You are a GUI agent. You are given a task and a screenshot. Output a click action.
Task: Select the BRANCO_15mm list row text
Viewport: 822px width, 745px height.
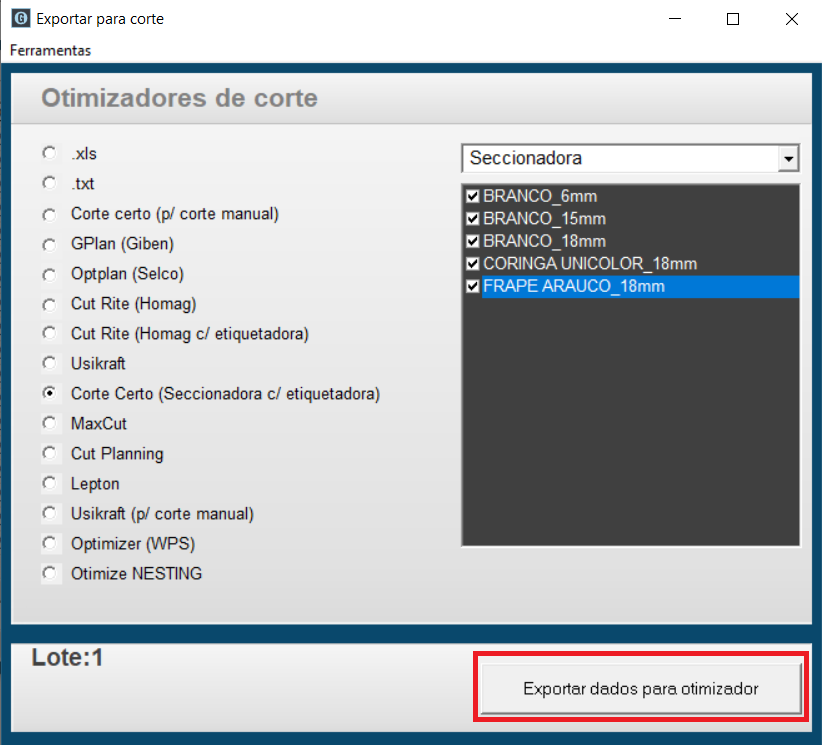tap(544, 219)
